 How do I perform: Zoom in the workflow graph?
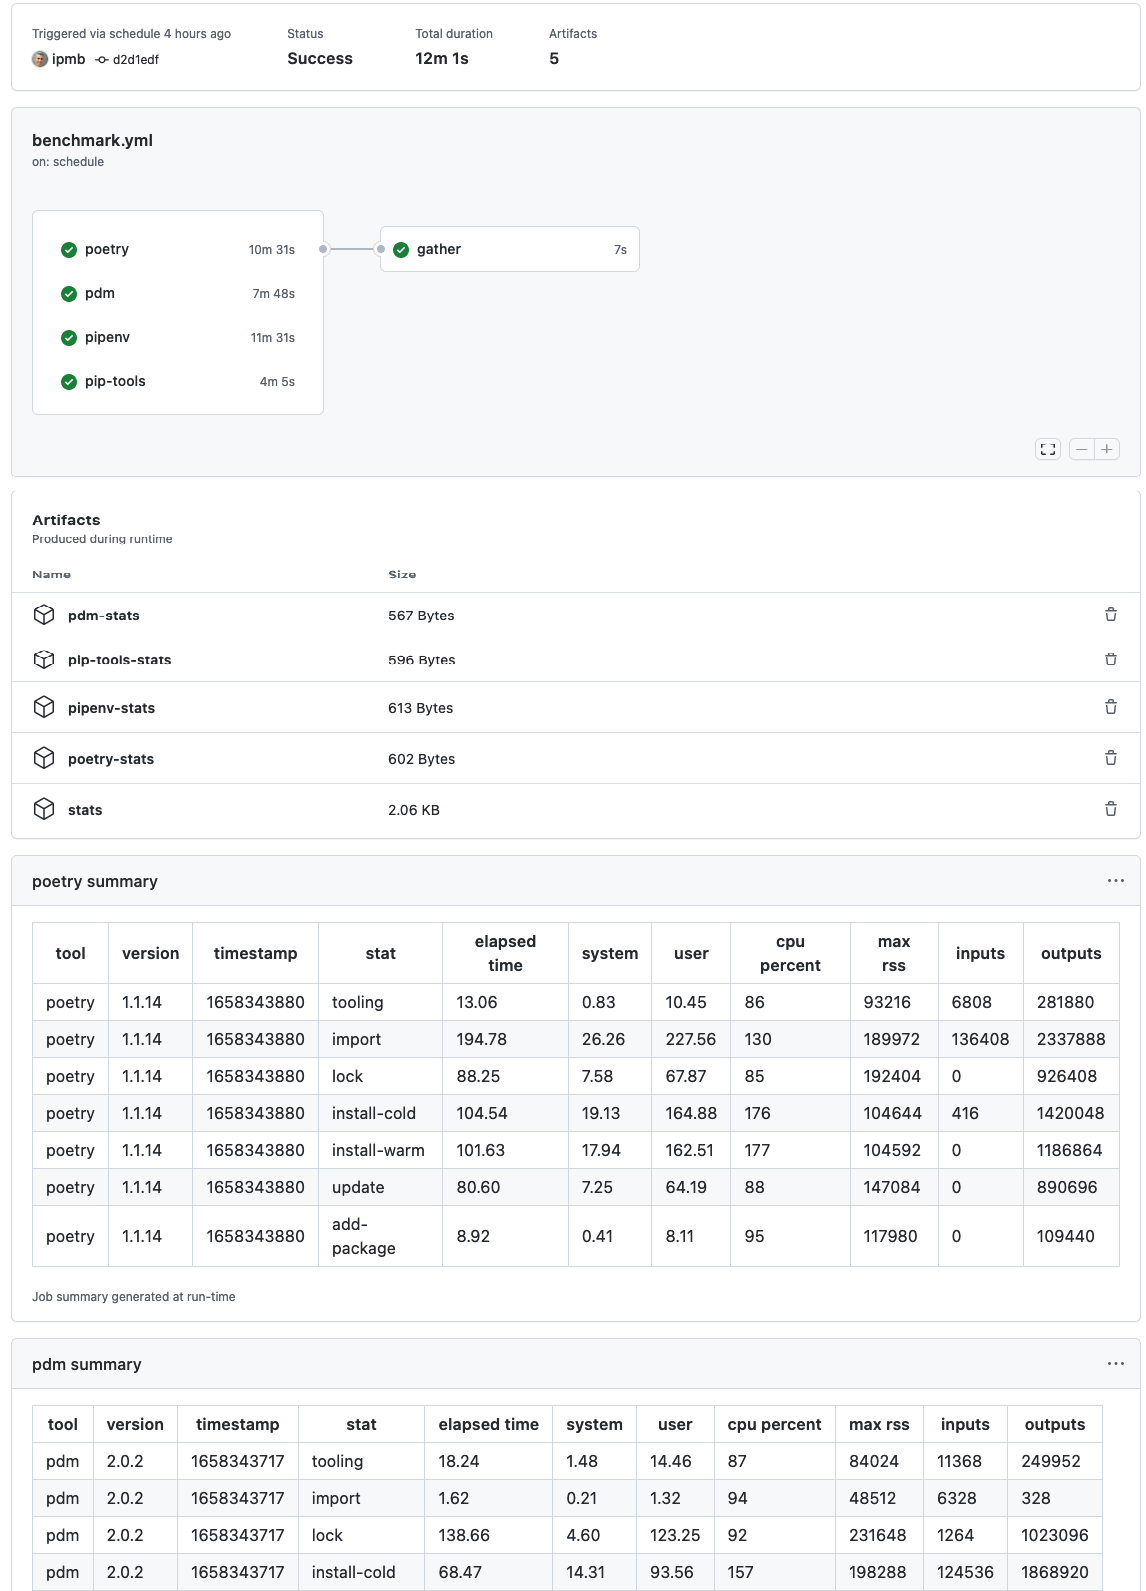pyautogui.click(x=1107, y=450)
